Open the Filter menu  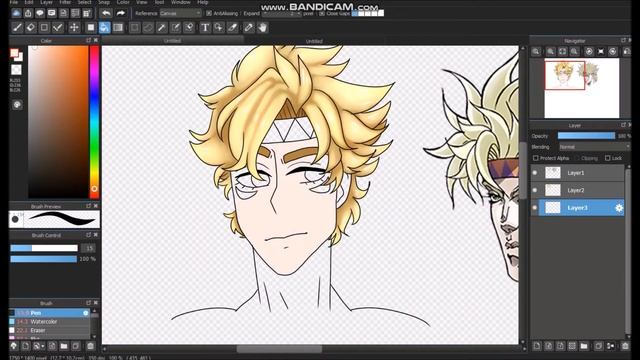pos(65,2)
